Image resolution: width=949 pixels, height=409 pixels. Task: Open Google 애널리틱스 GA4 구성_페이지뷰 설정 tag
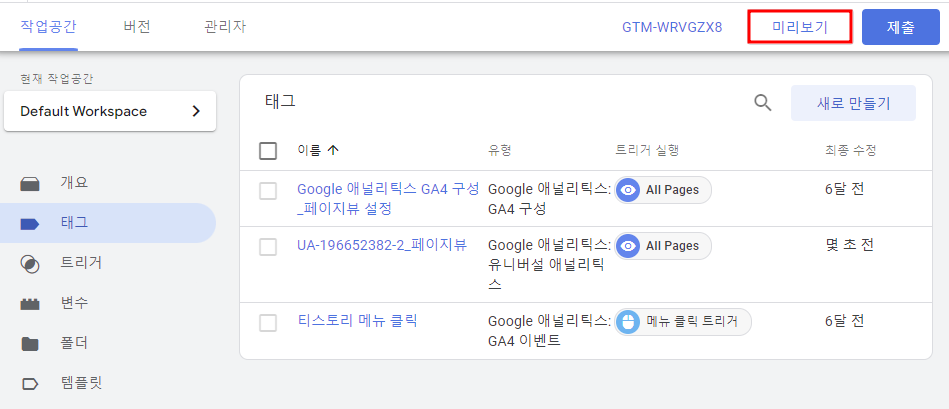(388, 198)
